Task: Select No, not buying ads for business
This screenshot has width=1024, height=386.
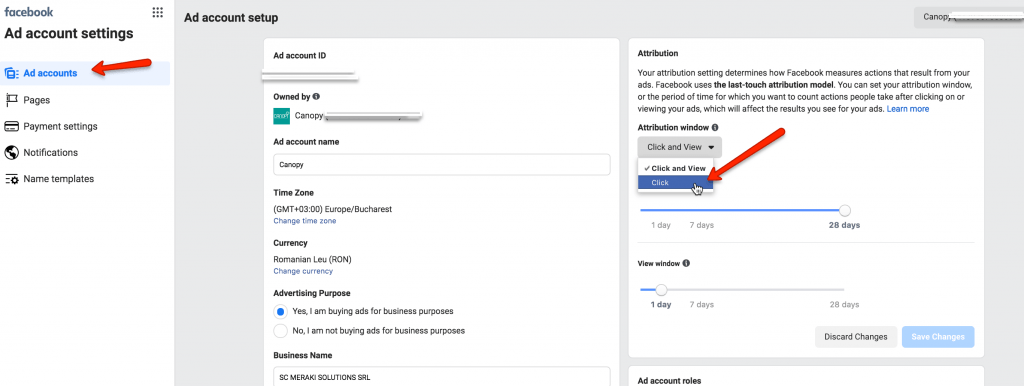Action: click(281, 330)
